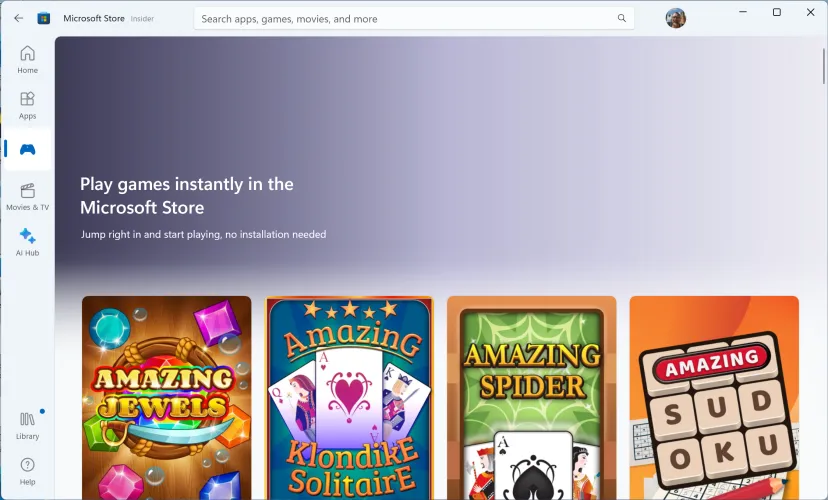Click the search magnifier icon
Screen dimensions: 828x500
pyautogui.click(x=621, y=18)
